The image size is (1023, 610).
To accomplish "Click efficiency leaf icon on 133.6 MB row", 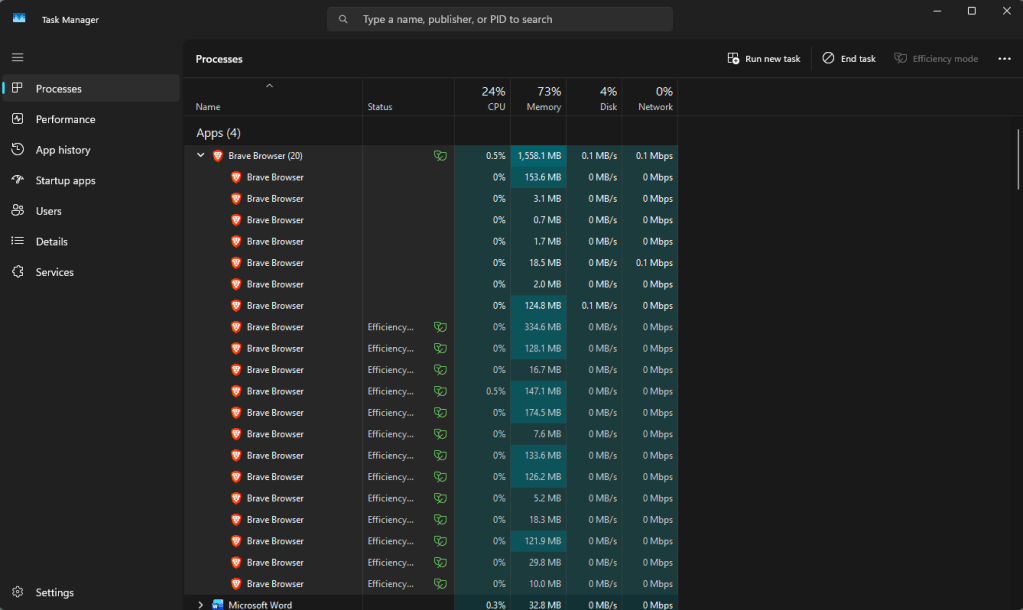I will click(x=440, y=455).
